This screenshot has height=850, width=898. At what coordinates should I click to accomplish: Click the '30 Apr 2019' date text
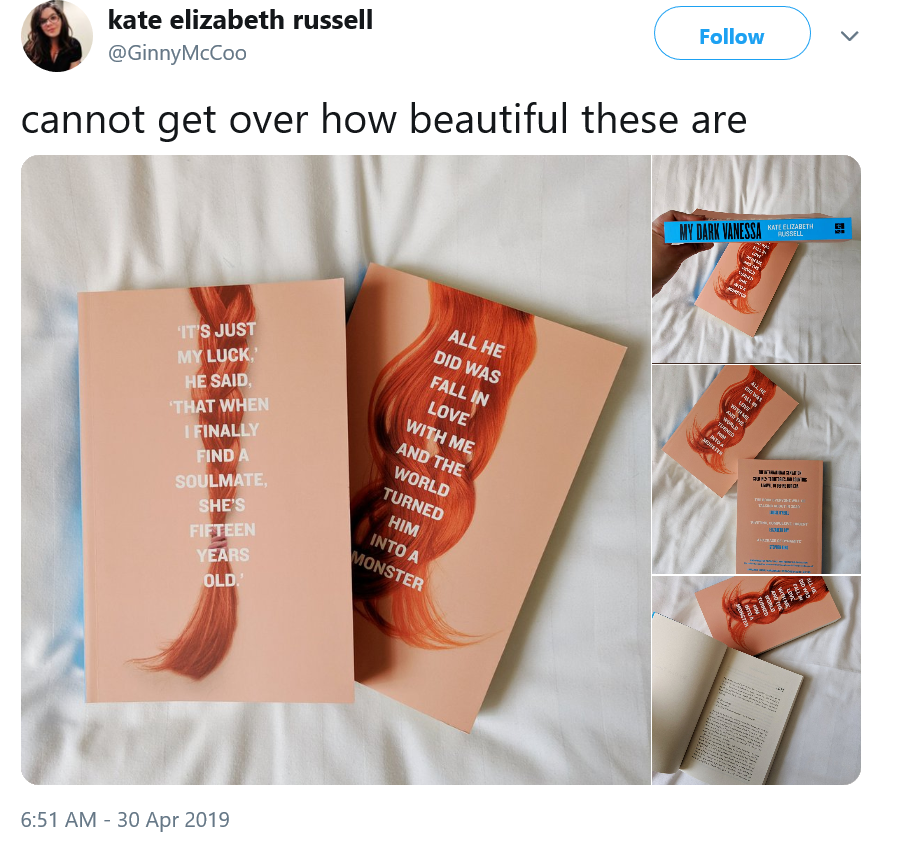[x=174, y=820]
